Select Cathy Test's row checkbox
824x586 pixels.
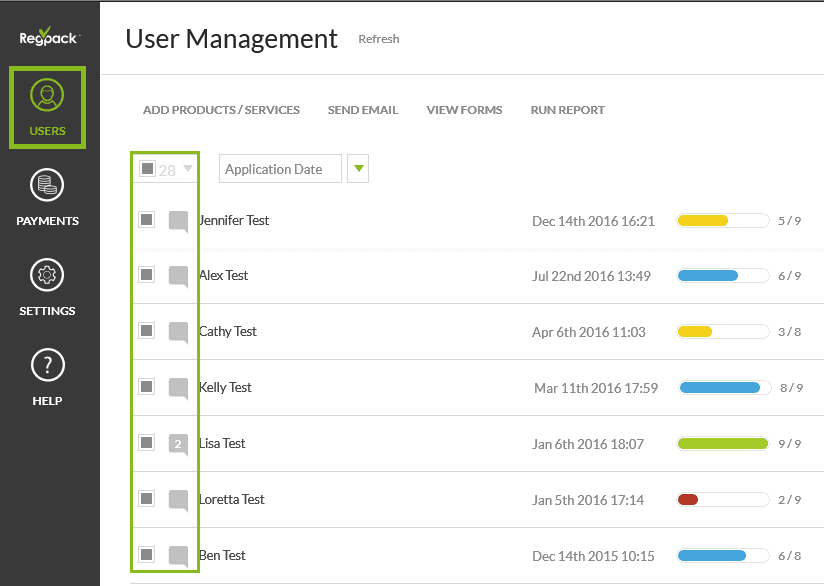click(x=147, y=331)
